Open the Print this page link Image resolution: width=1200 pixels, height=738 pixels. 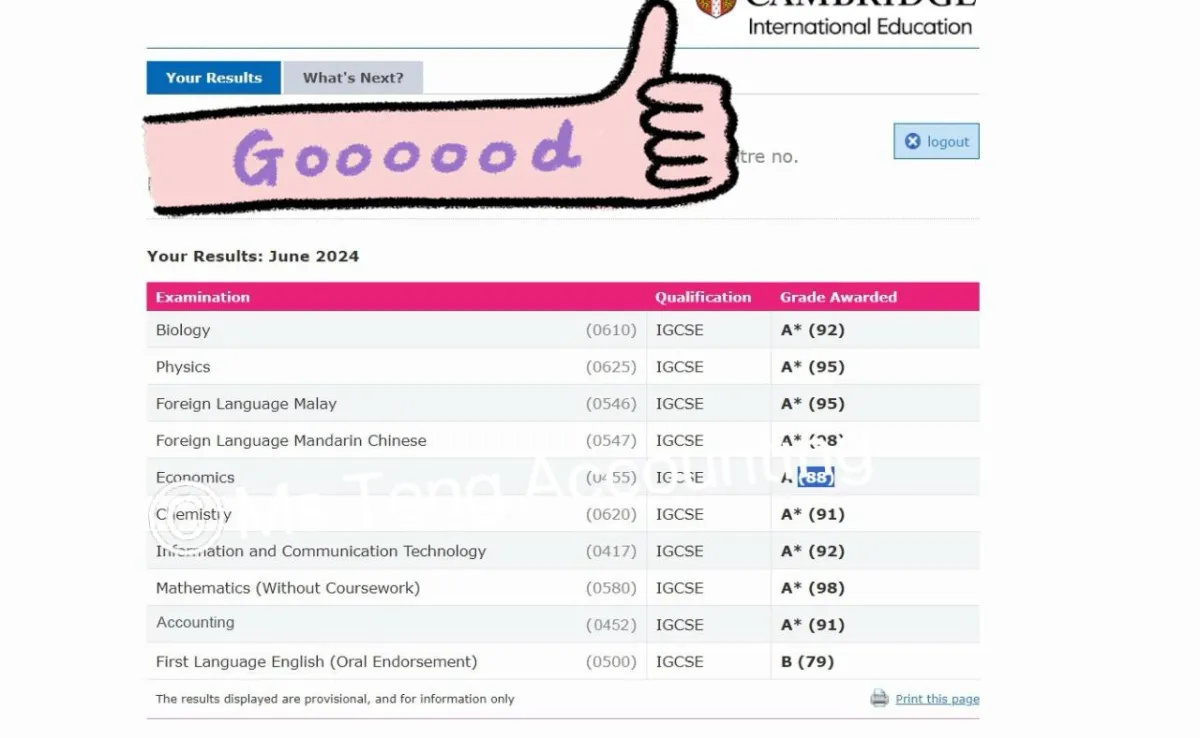click(937, 699)
